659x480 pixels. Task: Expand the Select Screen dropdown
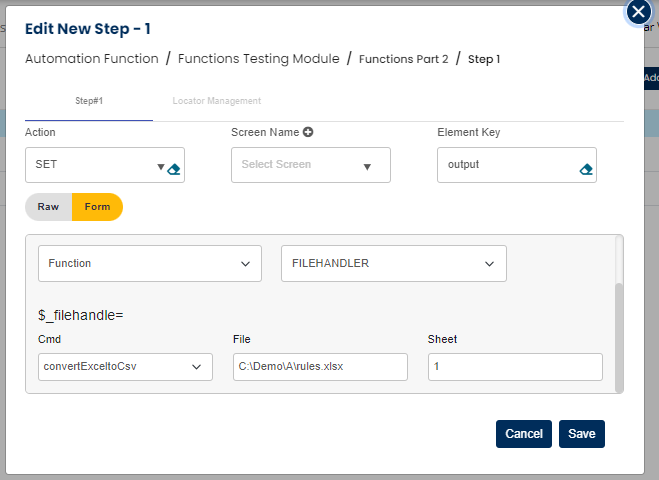pyautogui.click(x=366, y=166)
